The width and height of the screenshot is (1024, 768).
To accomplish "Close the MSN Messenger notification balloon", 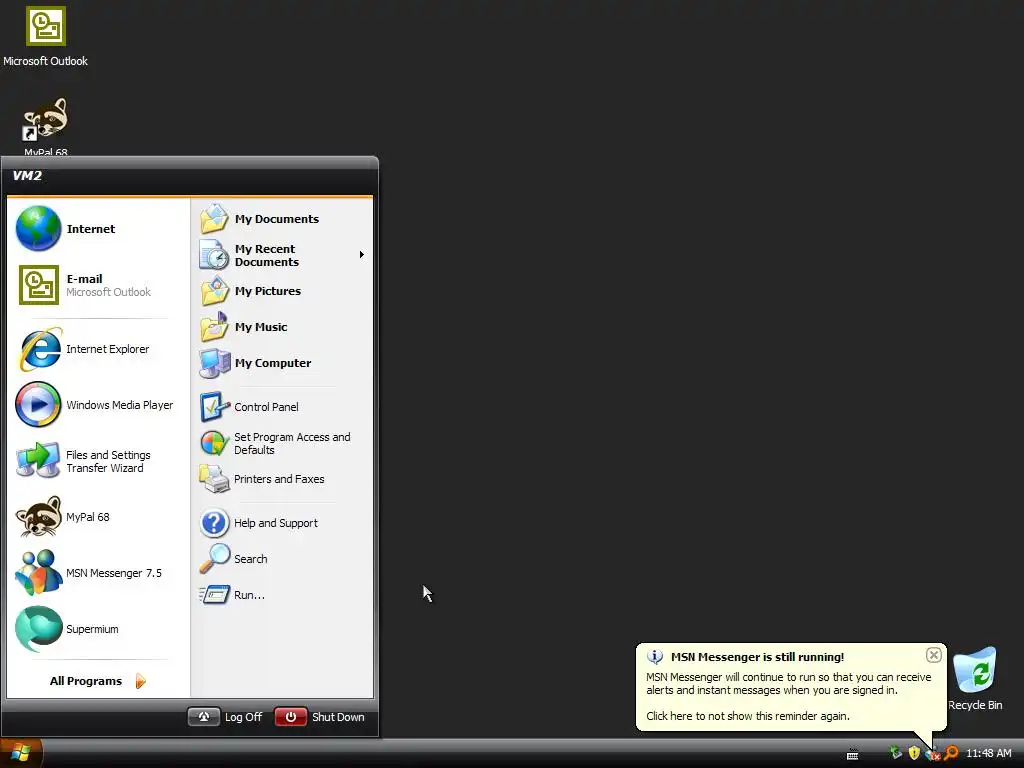I will click(933, 655).
